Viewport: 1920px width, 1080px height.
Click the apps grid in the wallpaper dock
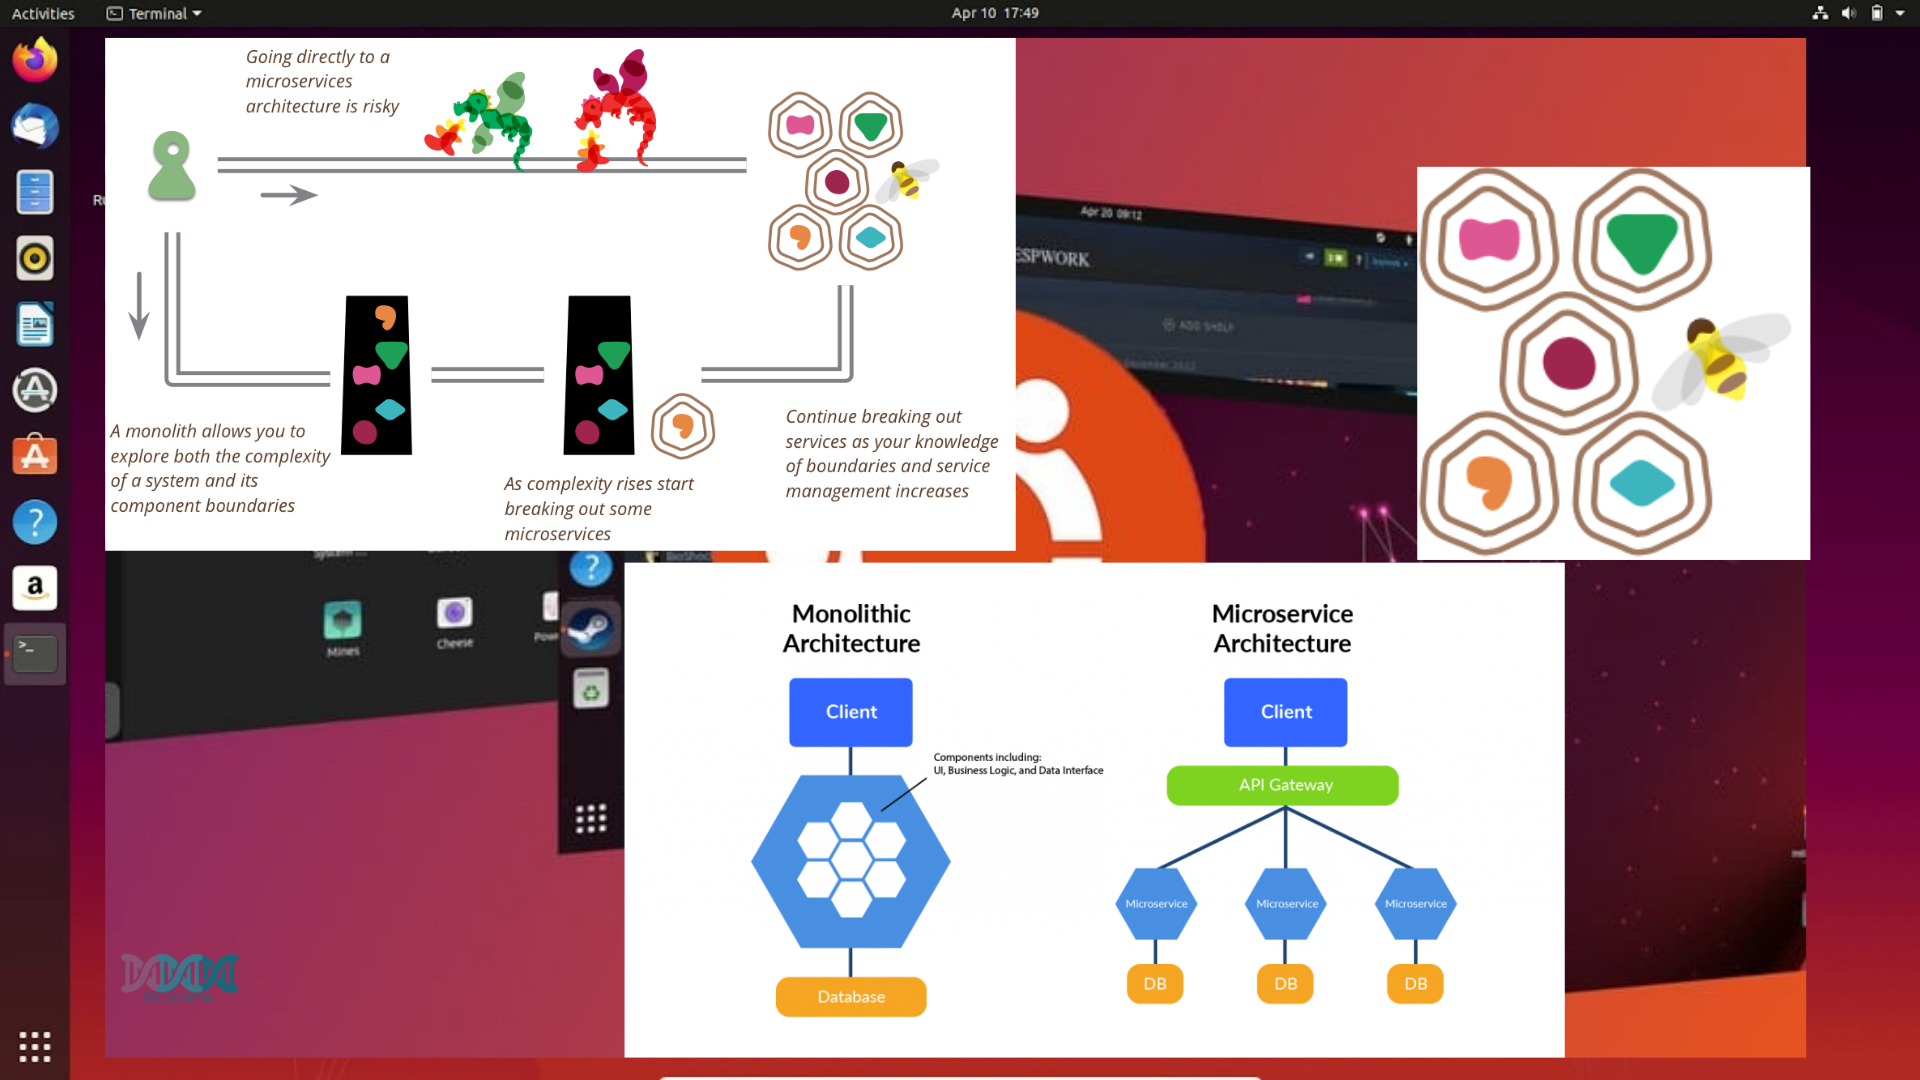(591, 819)
